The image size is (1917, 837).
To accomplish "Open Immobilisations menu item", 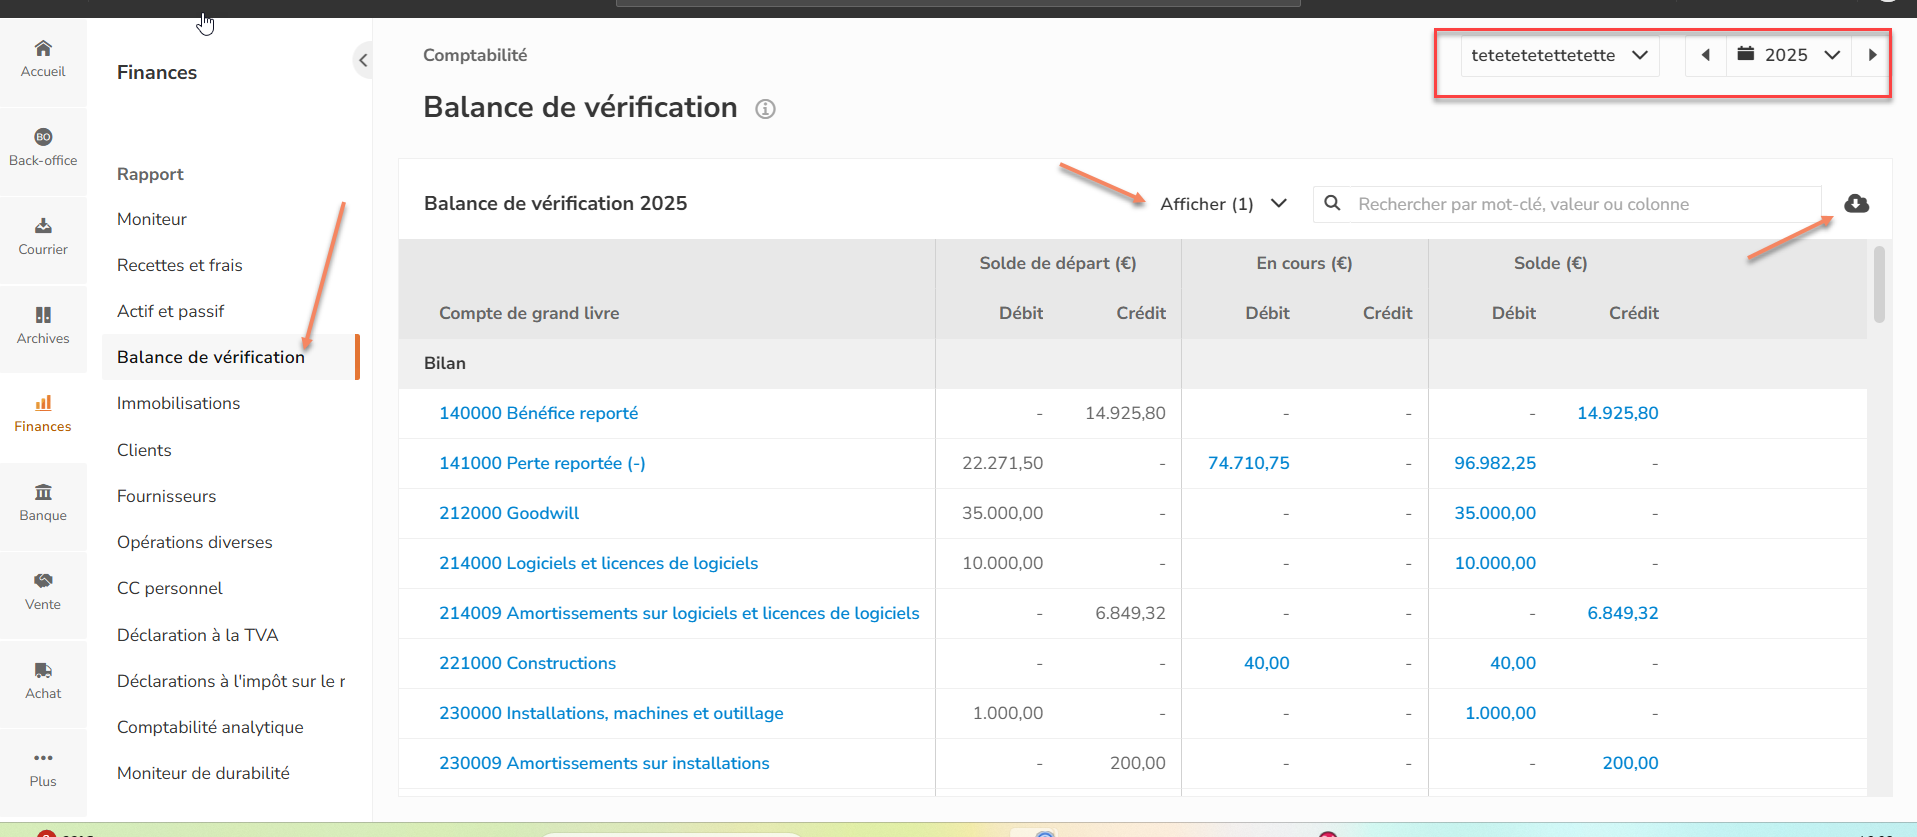I will pos(179,403).
